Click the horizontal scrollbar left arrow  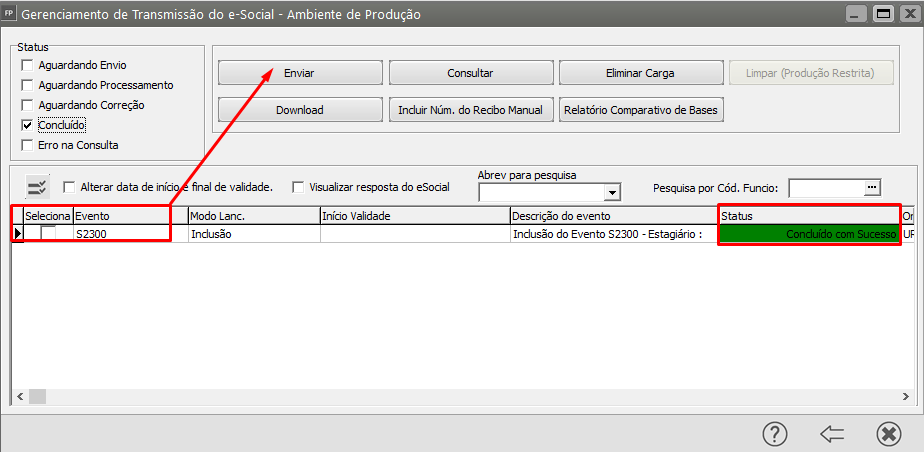click(19, 397)
